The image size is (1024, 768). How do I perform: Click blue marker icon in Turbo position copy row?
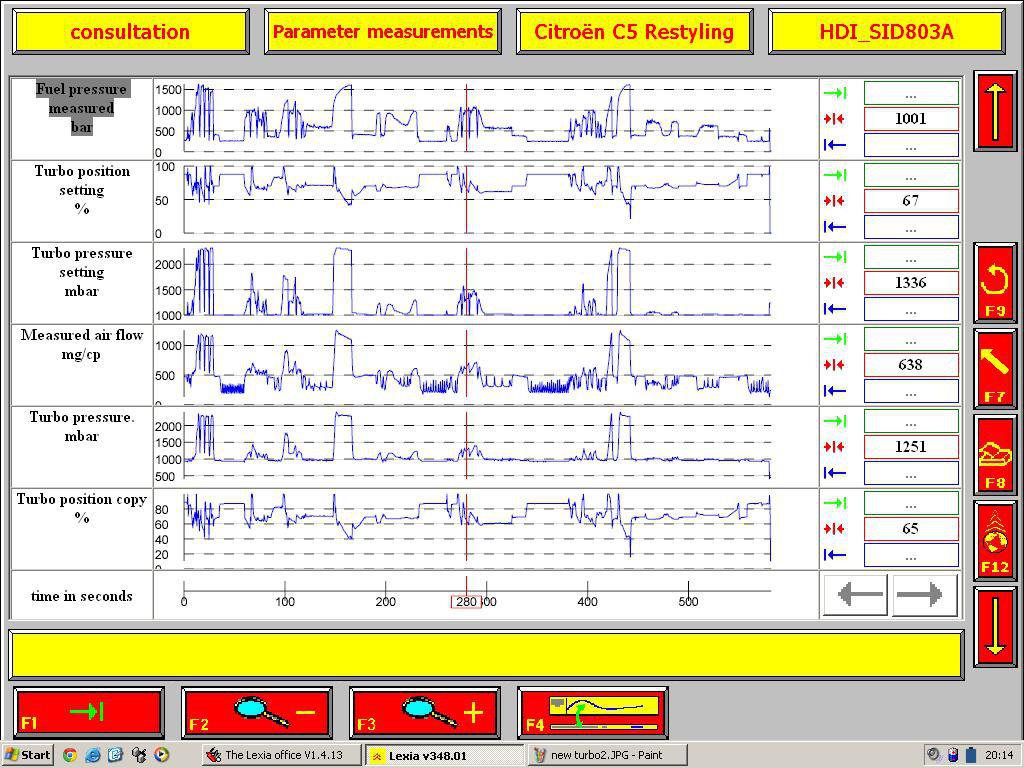[835, 555]
